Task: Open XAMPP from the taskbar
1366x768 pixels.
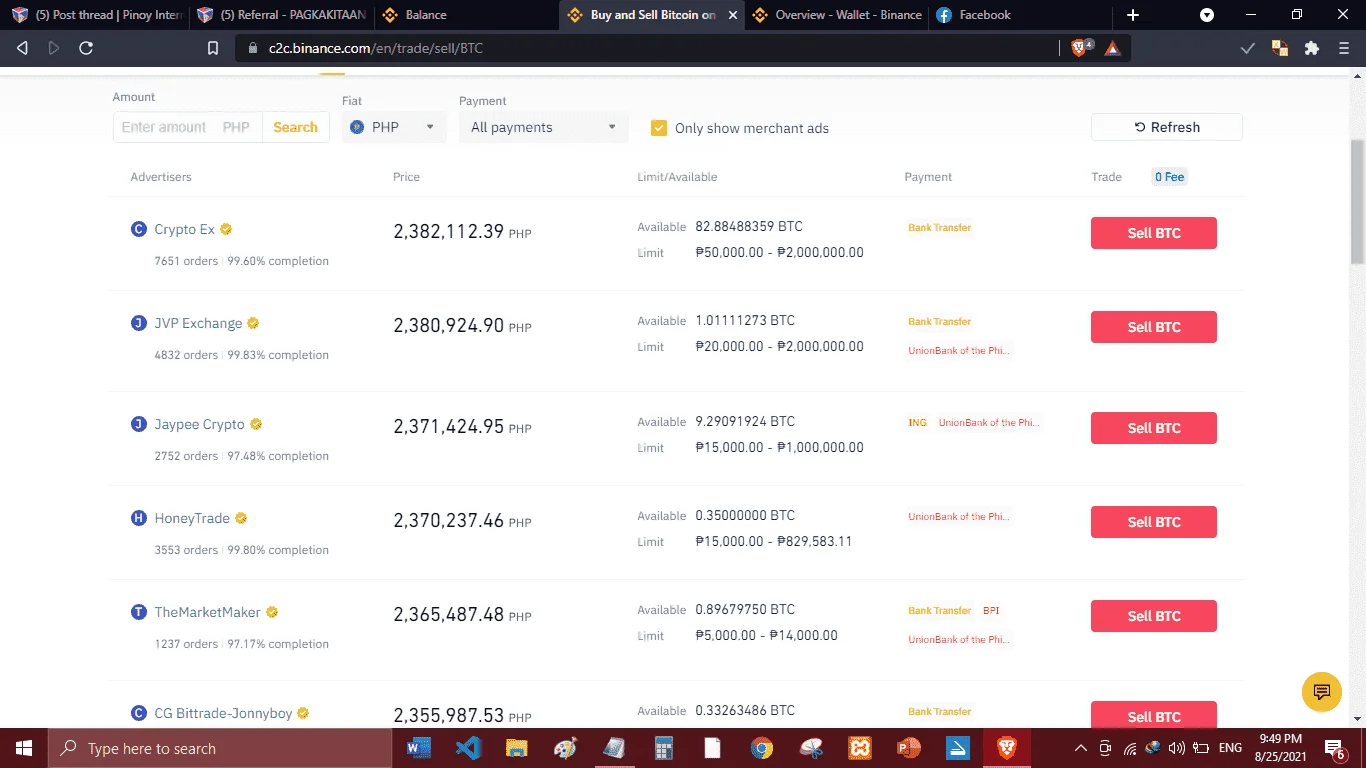Action: [x=860, y=748]
